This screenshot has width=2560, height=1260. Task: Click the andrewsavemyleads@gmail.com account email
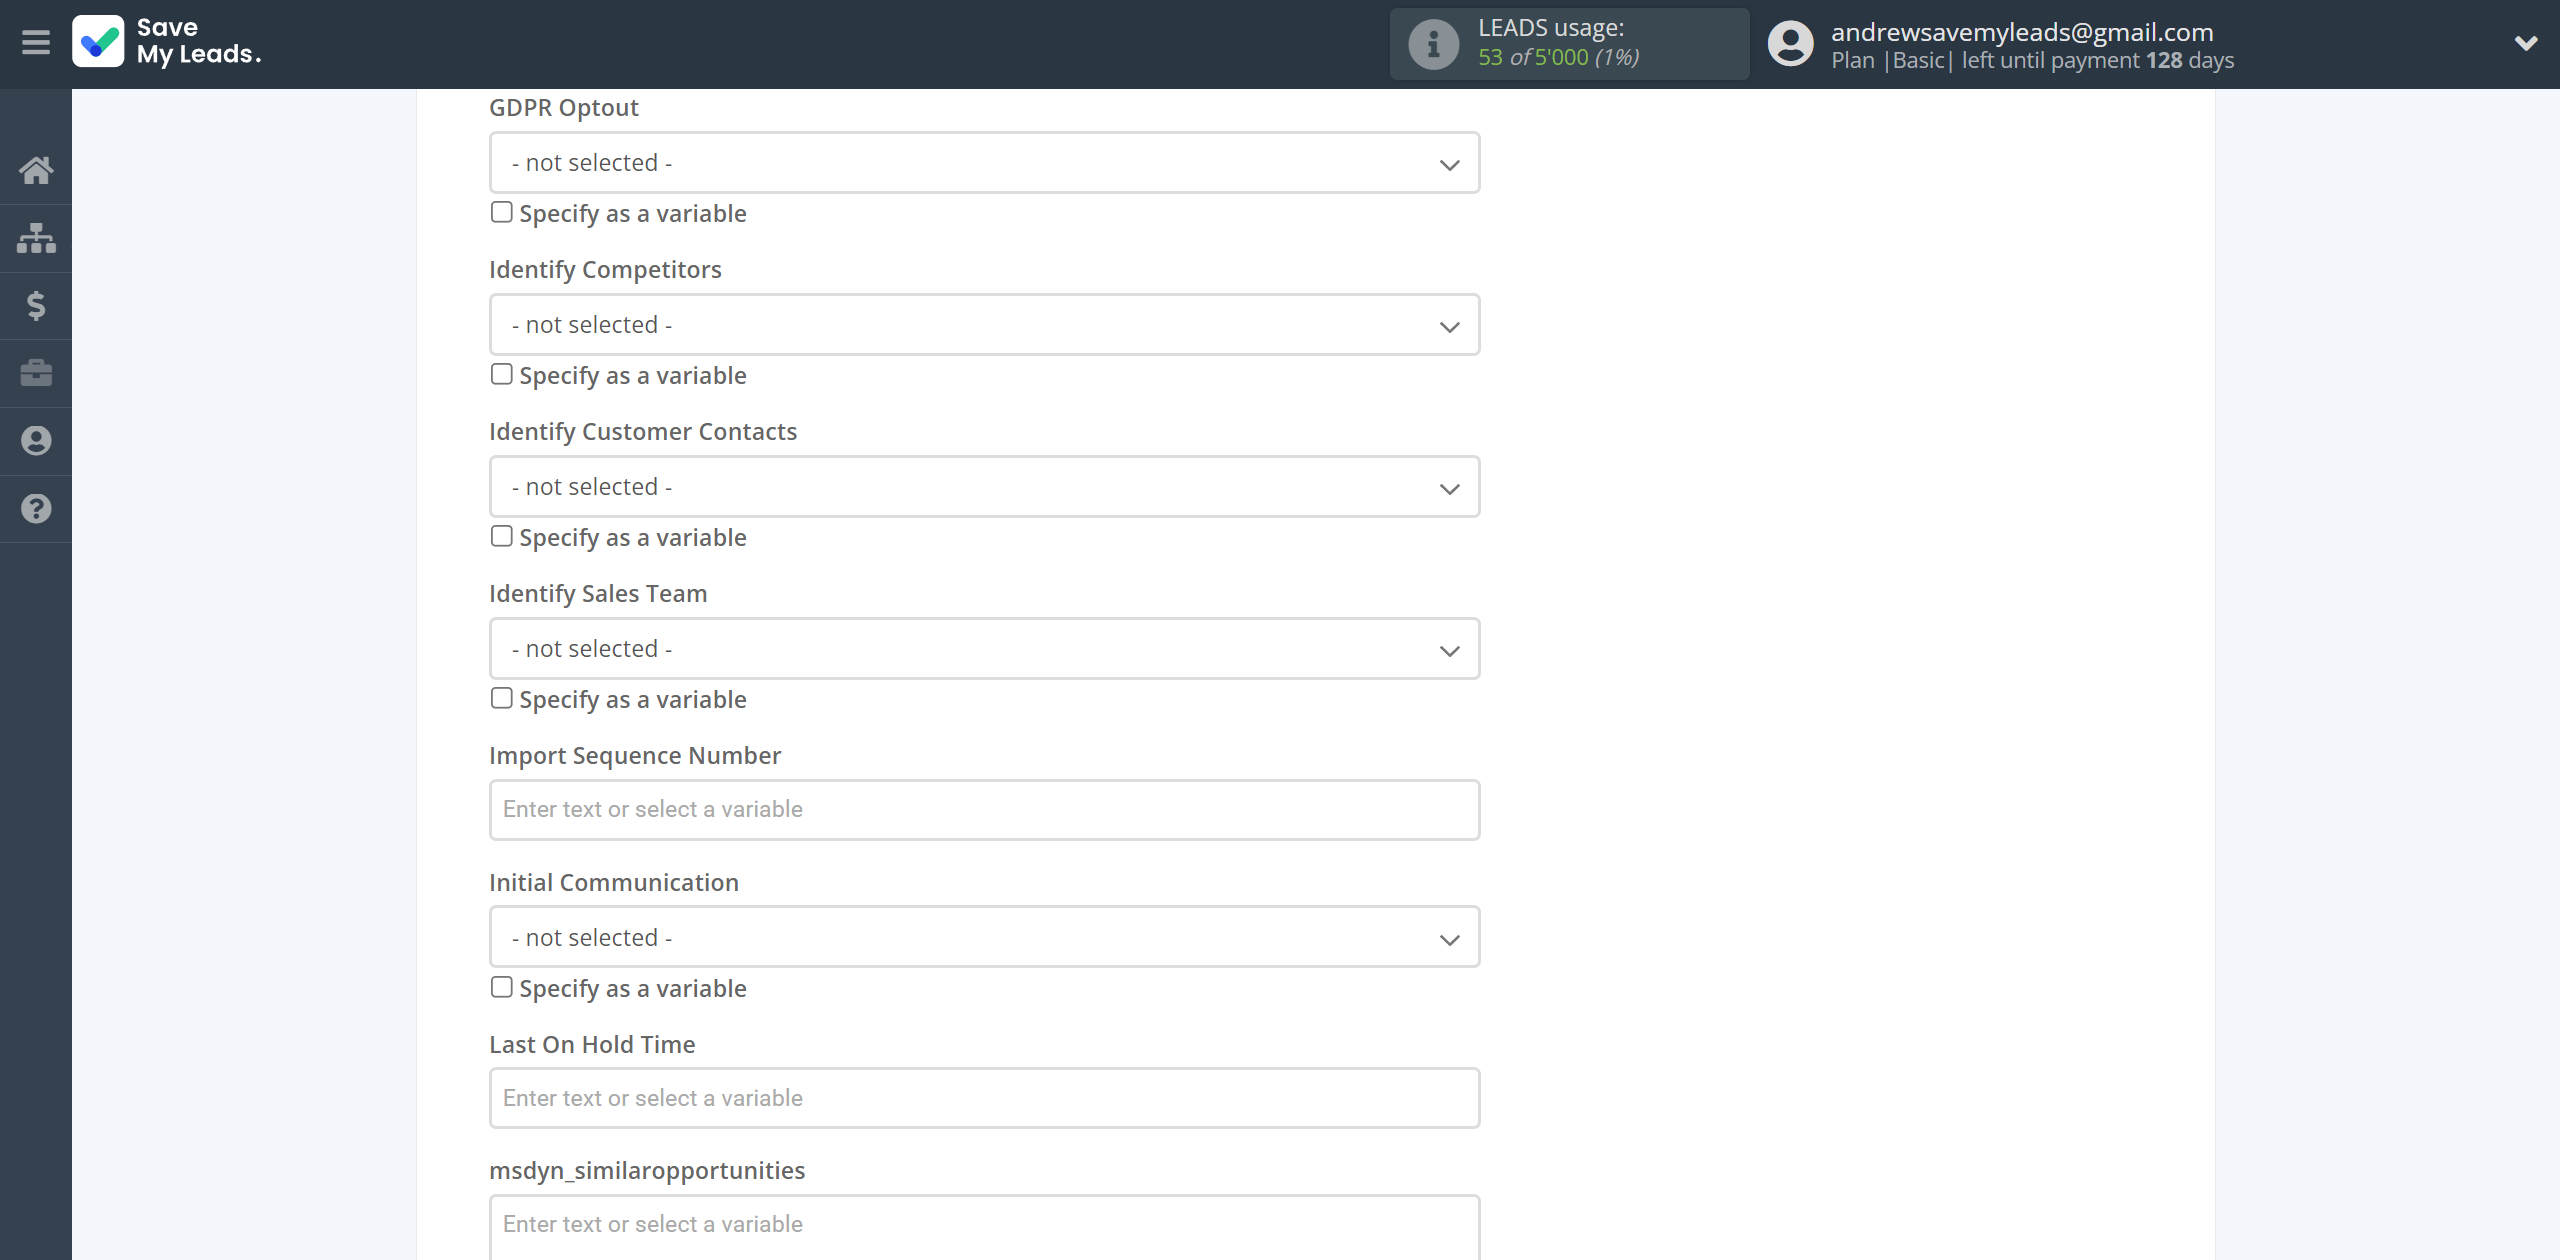coord(2022,32)
